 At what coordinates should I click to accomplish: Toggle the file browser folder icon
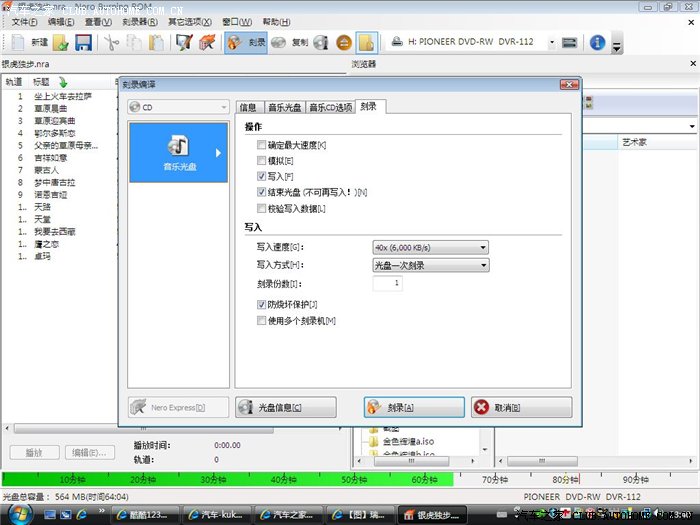(367, 43)
